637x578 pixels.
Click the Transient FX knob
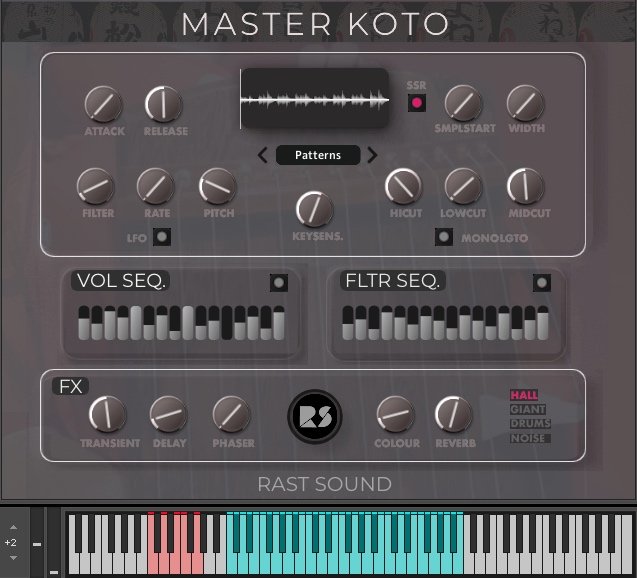(x=108, y=415)
